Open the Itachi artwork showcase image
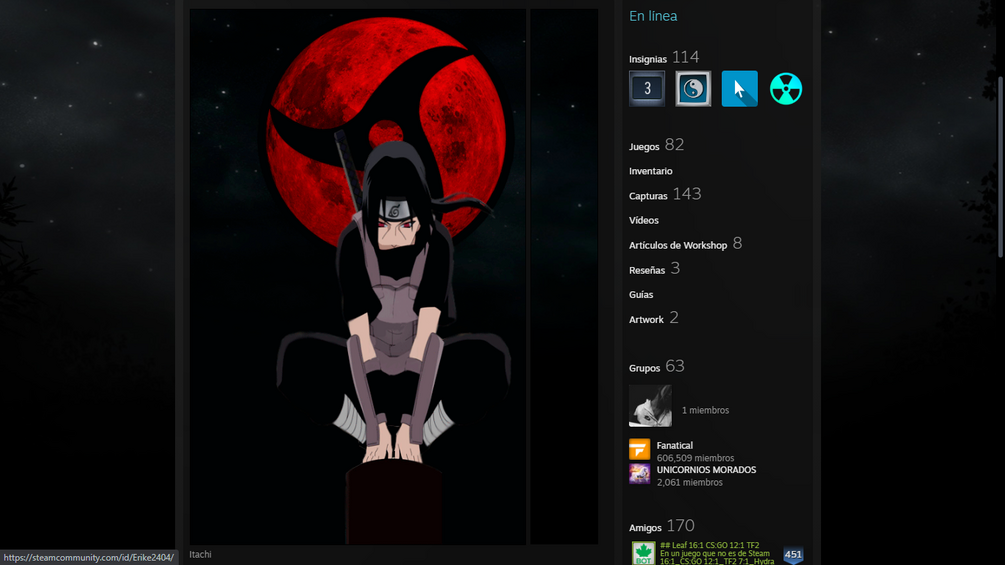This screenshot has width=1005, height=565. pos(358,276)
